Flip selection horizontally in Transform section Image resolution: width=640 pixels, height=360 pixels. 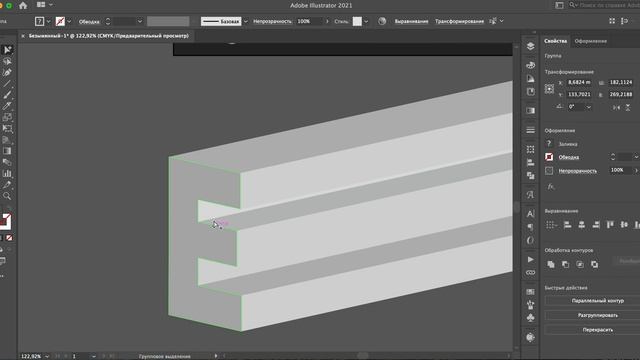[x=616, y=107]
